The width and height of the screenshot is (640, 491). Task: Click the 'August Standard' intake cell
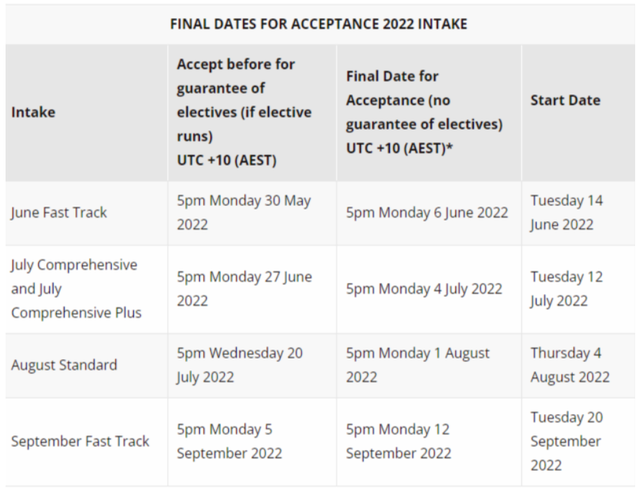coord(64,365)
